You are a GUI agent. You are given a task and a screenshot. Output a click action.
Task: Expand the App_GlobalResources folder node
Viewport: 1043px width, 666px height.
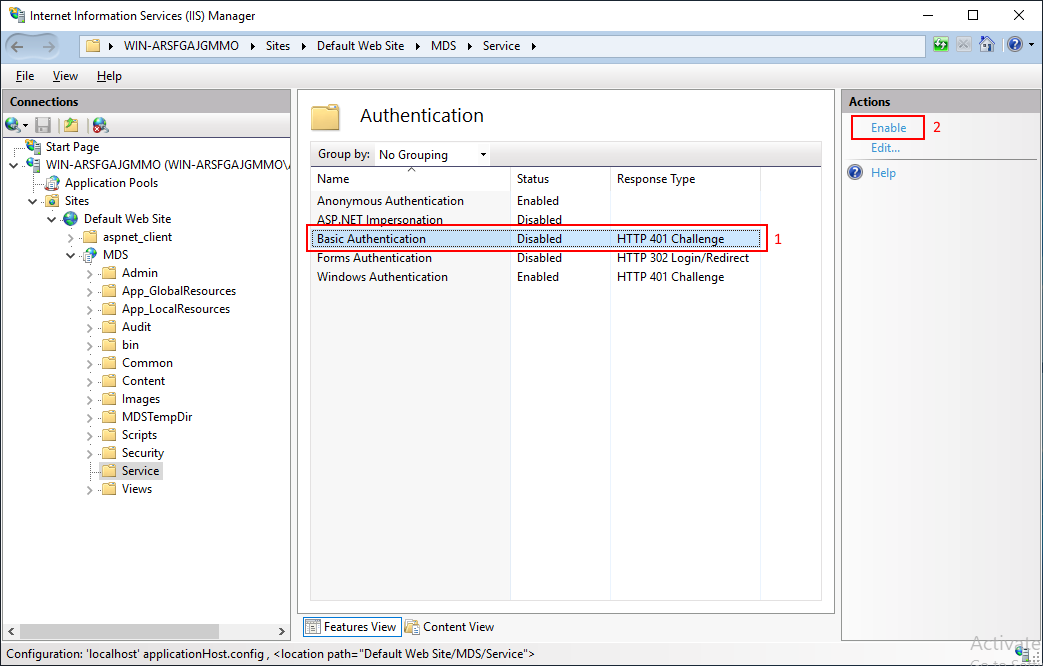90,291
